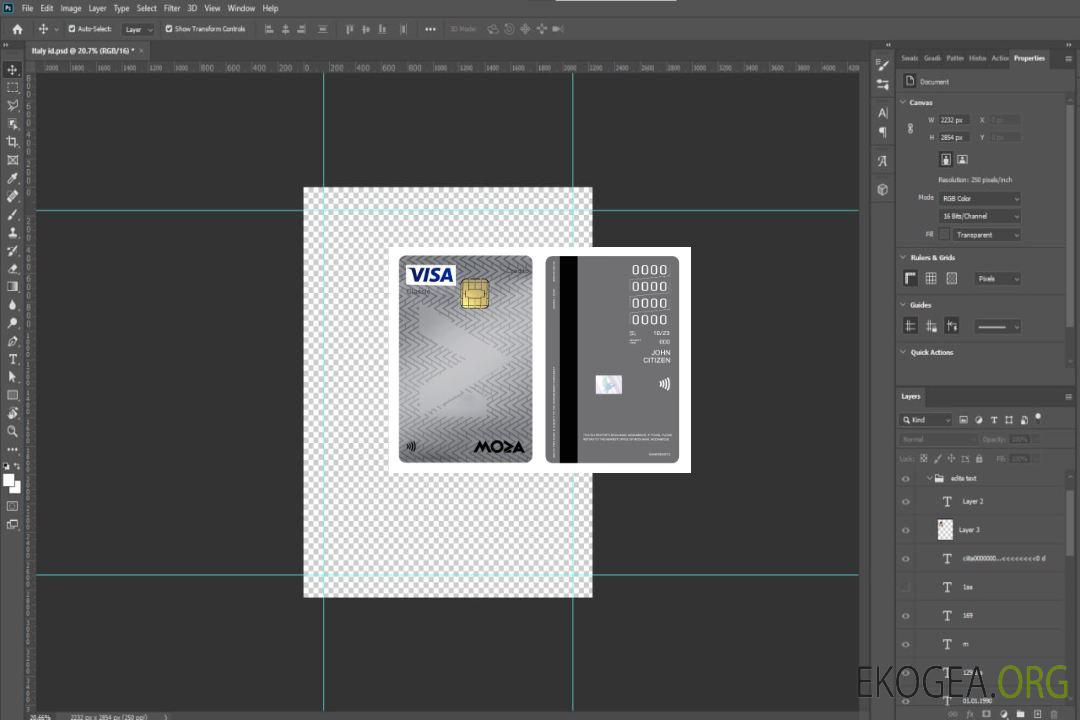This screenshot has width=1080, height=720.
Task: Toggle the Auto-Select checkbox
Action: click(72, 29)
